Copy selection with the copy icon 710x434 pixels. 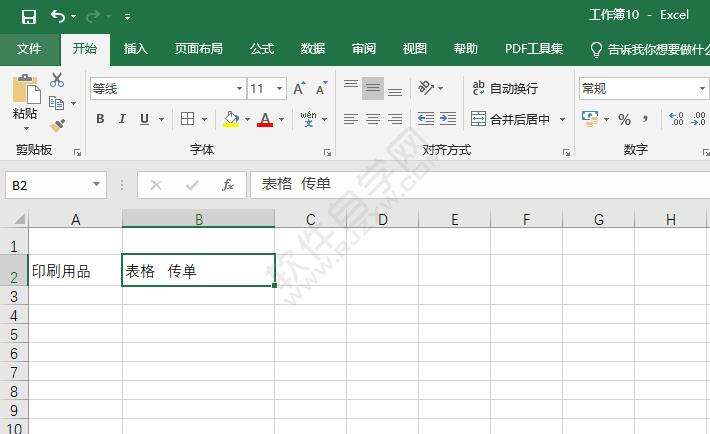tap(56, 103)
